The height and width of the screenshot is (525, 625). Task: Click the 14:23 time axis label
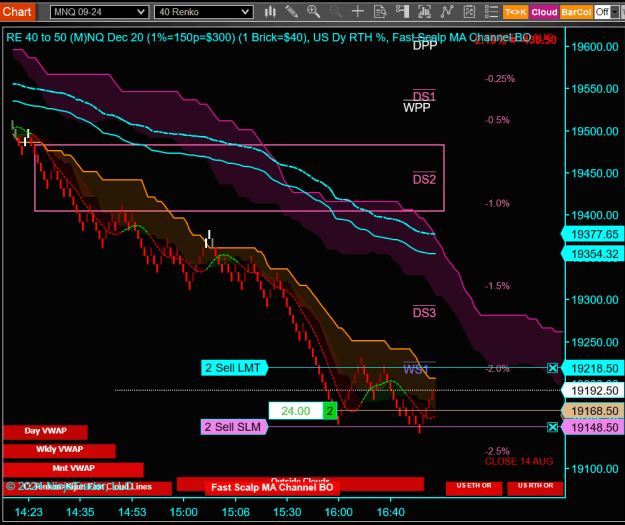[29, 512]
